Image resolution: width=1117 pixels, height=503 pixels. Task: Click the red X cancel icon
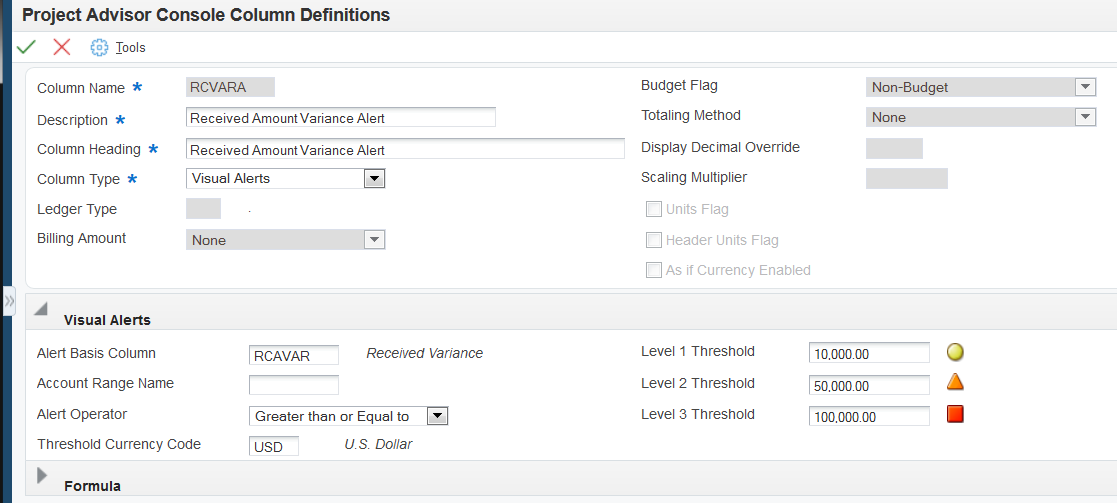(x=62, y=47)
